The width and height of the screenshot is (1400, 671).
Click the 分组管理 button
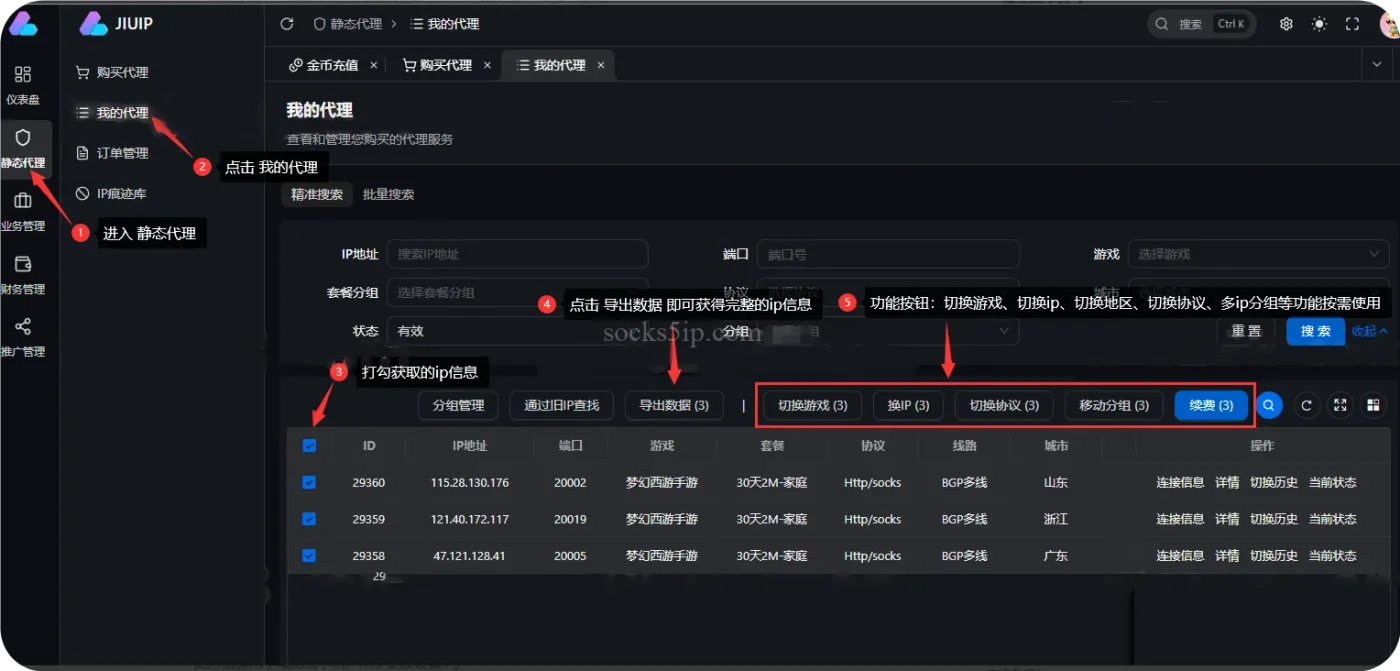coord(458,405)
